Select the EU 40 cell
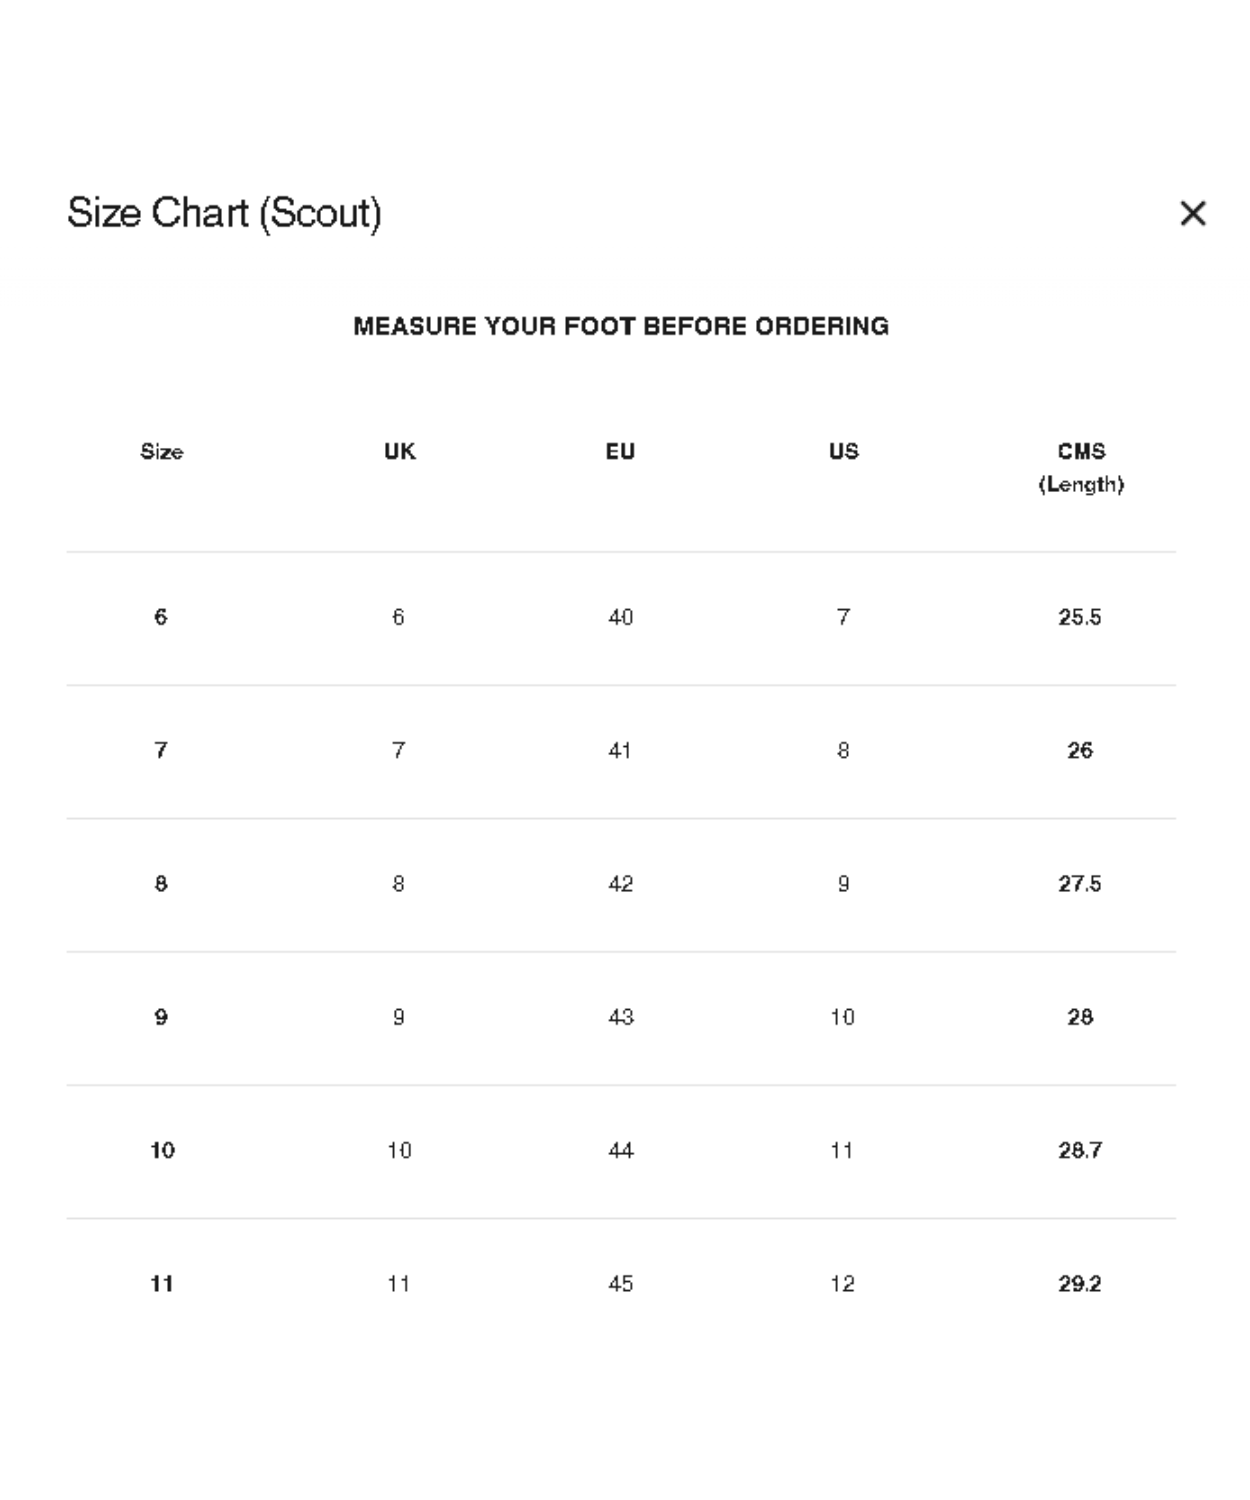The image size is (1250, 1500). pyautogui.click(x=620, y=617)
